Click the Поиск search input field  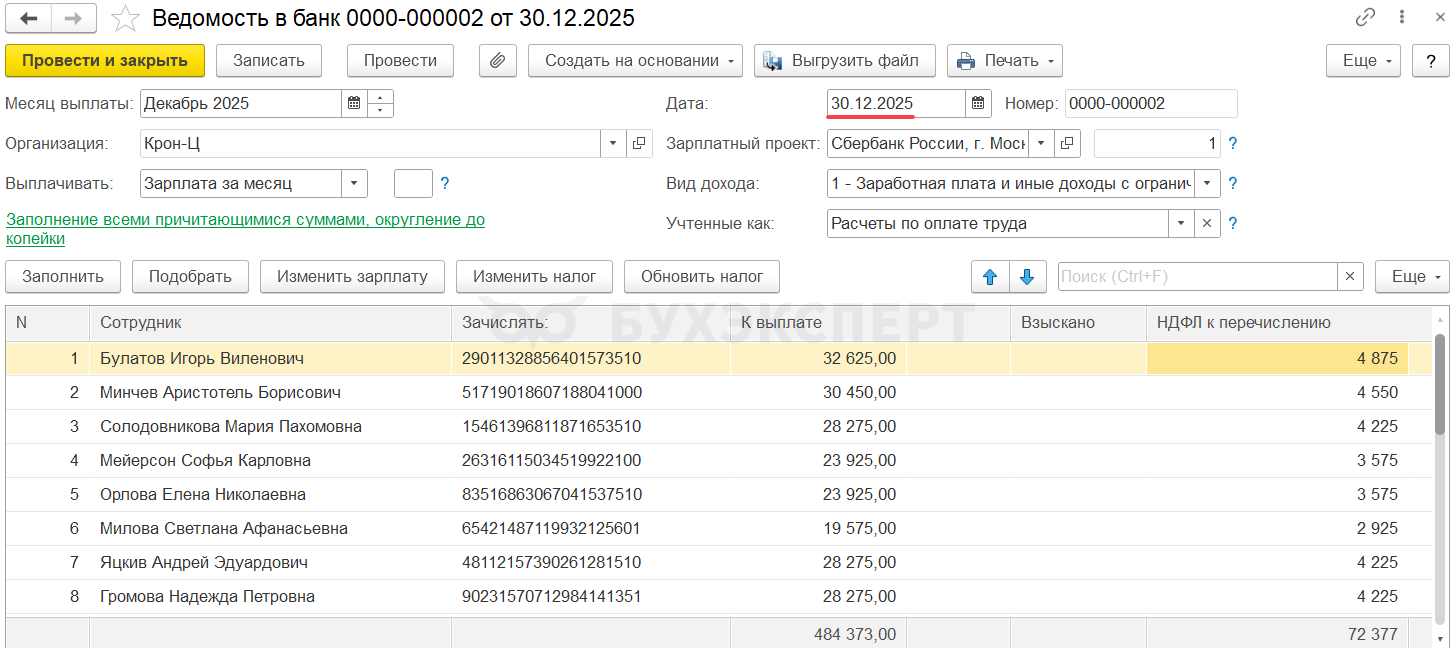coord(1196,276)
